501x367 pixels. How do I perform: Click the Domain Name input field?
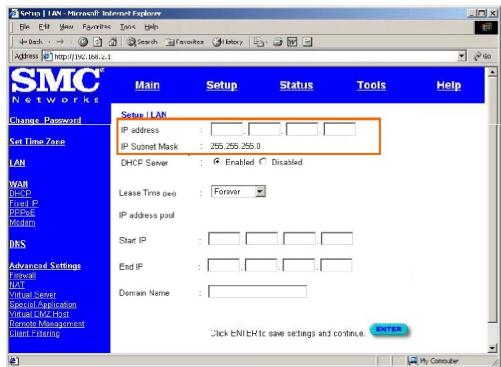(x=257, y=291)
